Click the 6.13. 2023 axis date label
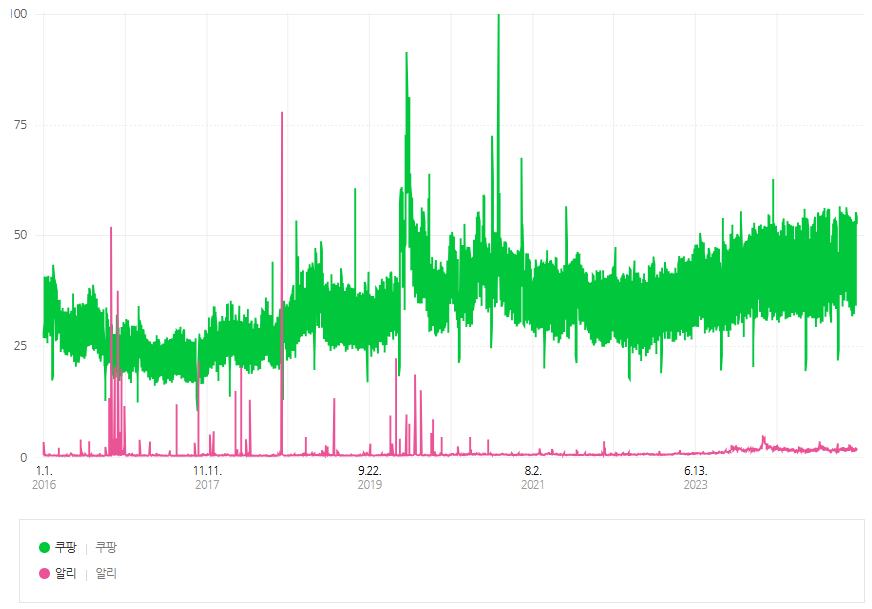 (x=696, y=478)
